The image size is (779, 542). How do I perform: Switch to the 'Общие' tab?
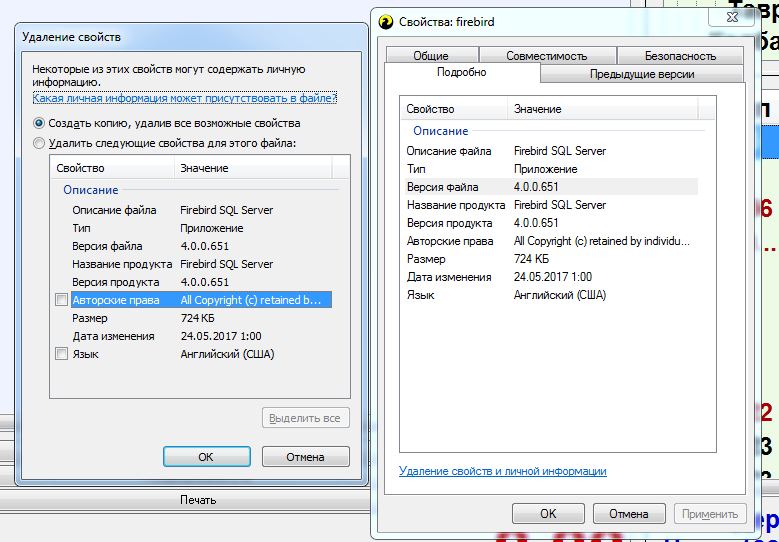click(x=431, y=56)
